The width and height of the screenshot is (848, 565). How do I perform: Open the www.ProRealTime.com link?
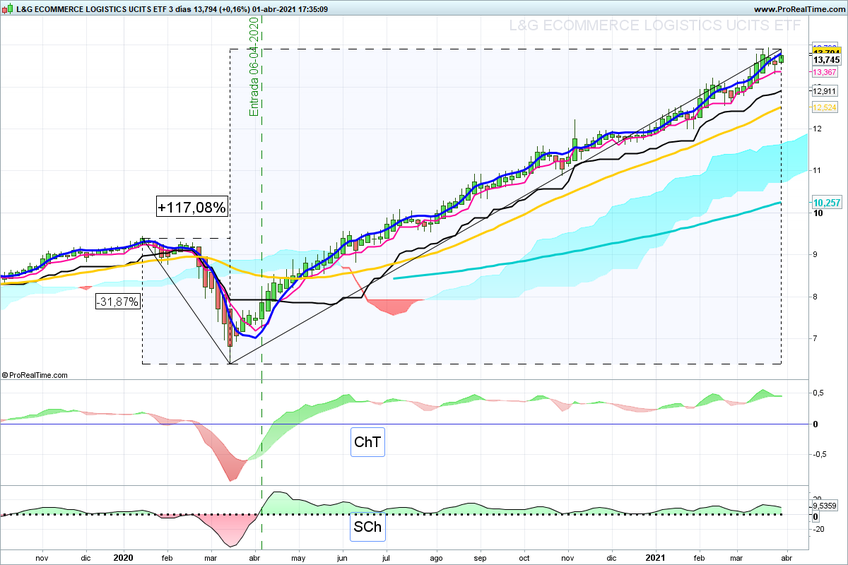pyautogui.click(x=799, y=9)
